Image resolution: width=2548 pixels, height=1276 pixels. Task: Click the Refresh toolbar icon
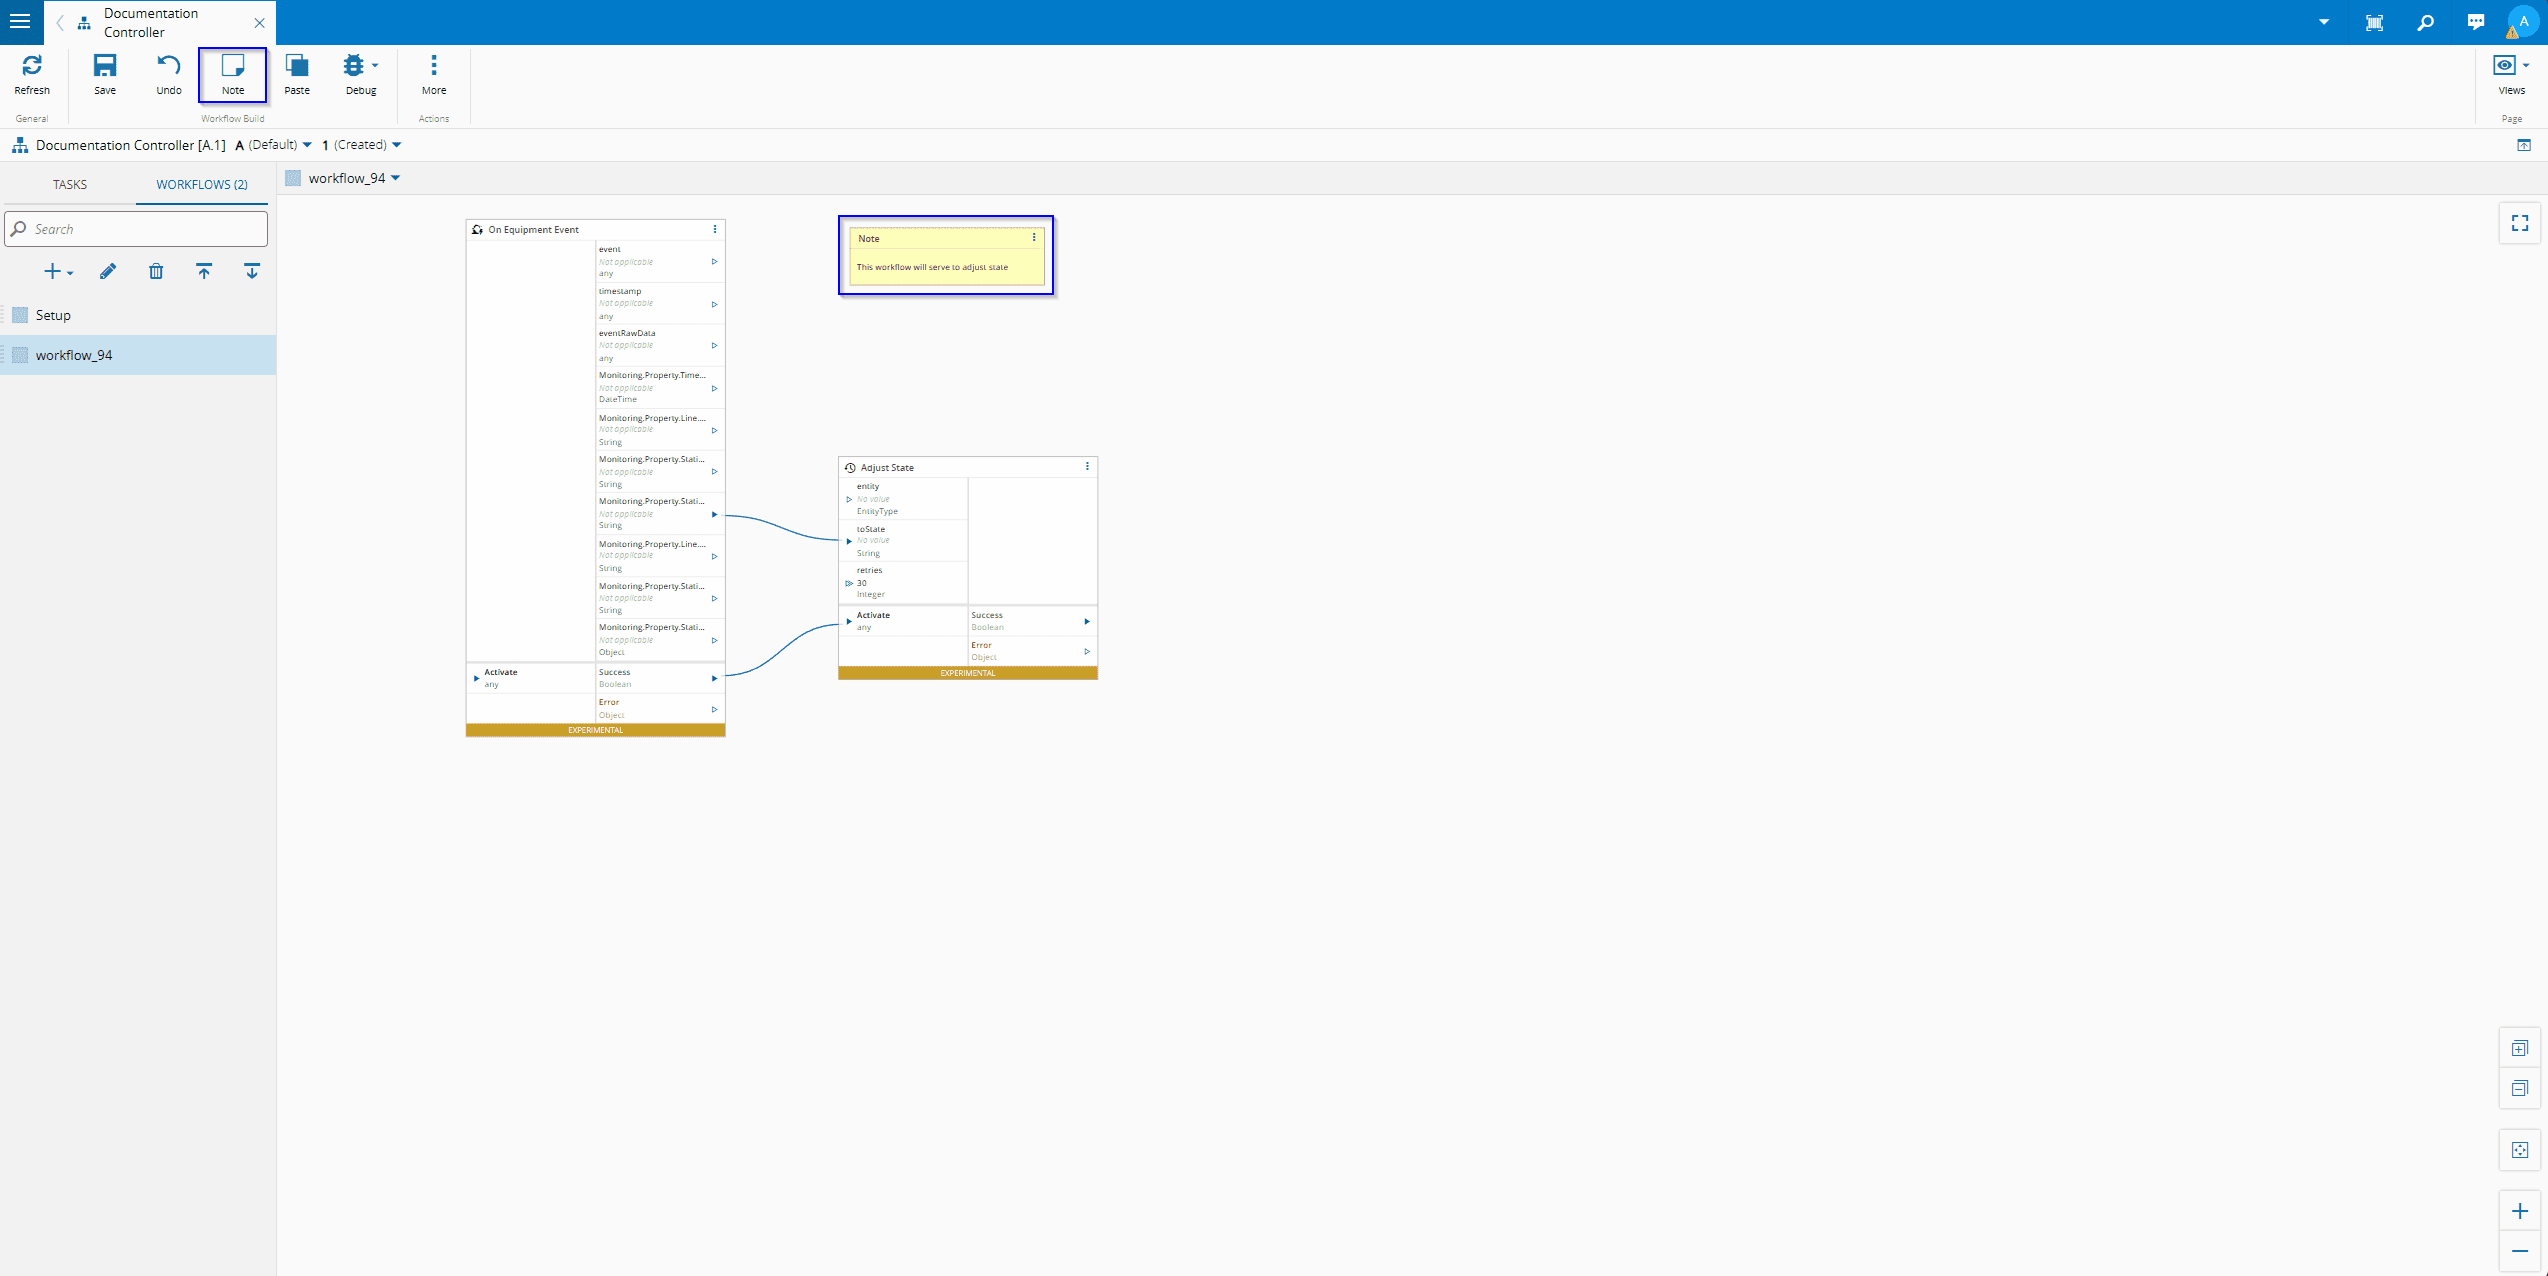pos(32,74)
